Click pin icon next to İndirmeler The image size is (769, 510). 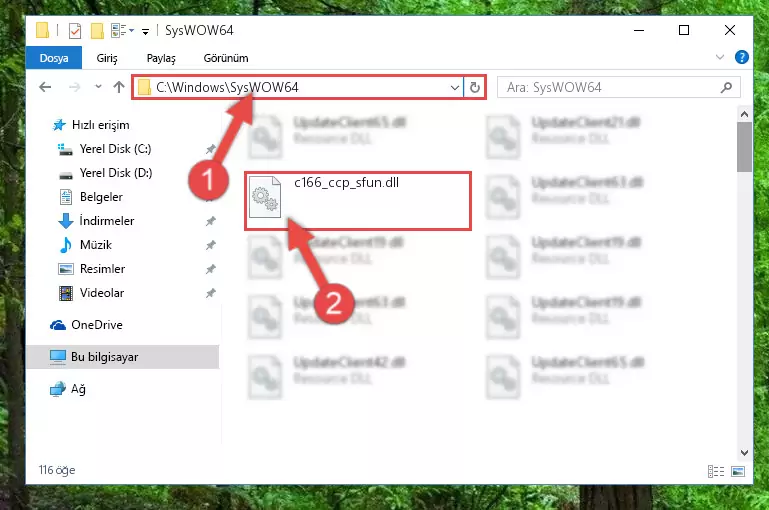(210, 221)
